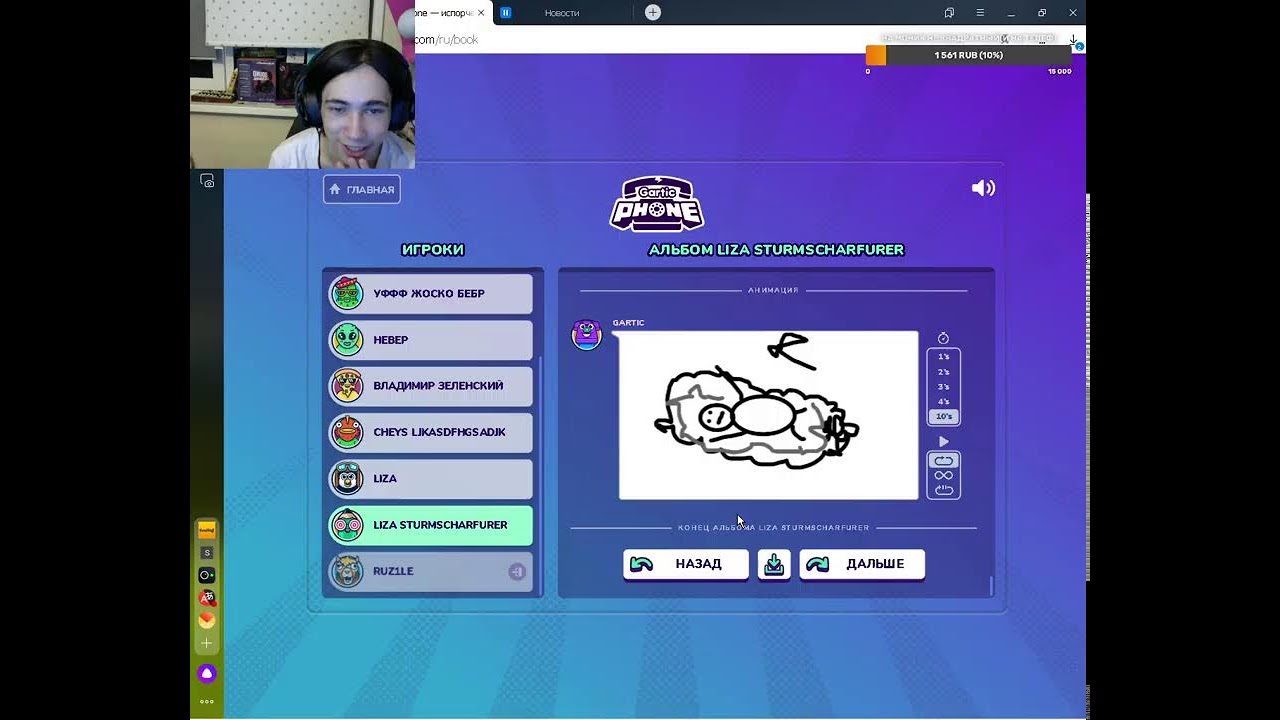The height and width of the screenshot is (720, 1280).
Task: Select player УФФФ ЖОСКО БЕБР
Action: point(430,294)
